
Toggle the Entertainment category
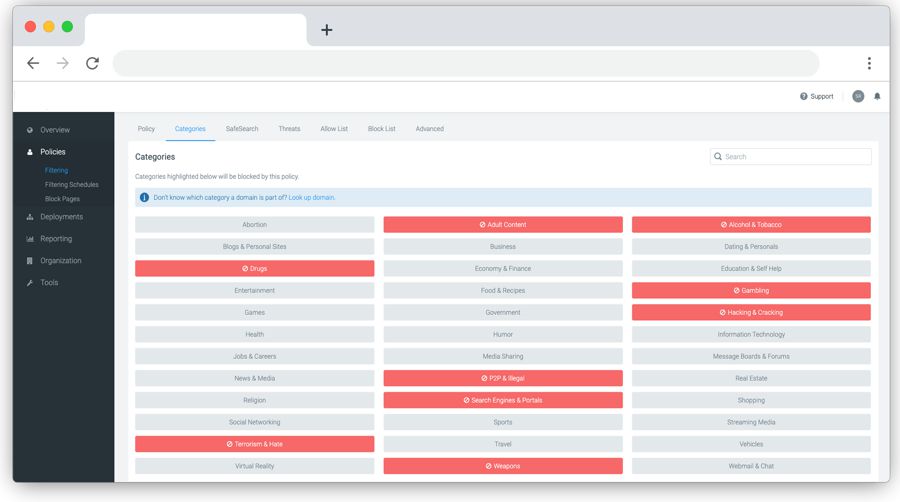click(254, 290)
